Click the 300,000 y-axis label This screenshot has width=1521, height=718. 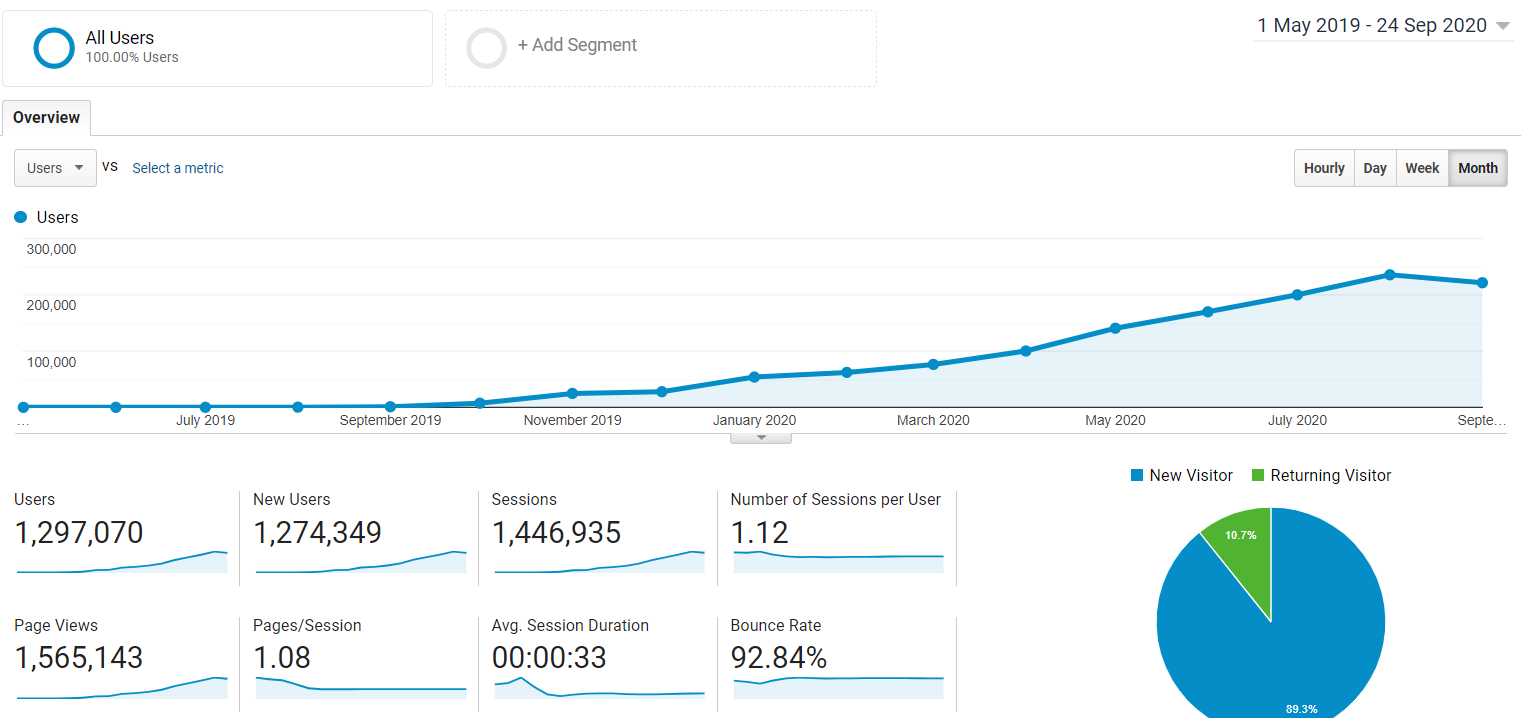click(x=51, y=248)
